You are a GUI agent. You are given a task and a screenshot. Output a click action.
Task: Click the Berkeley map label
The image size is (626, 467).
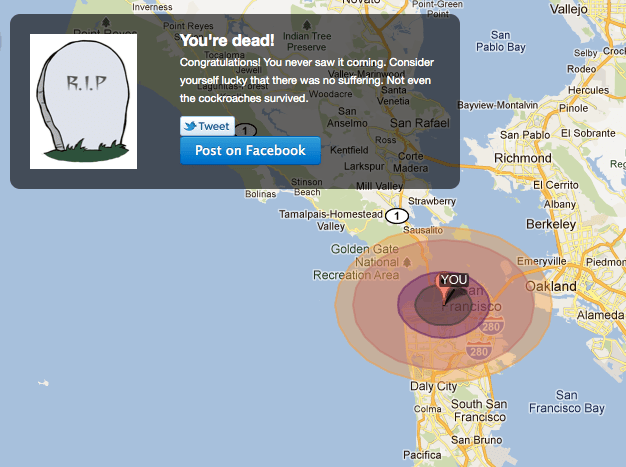click(x=551, y=224)
